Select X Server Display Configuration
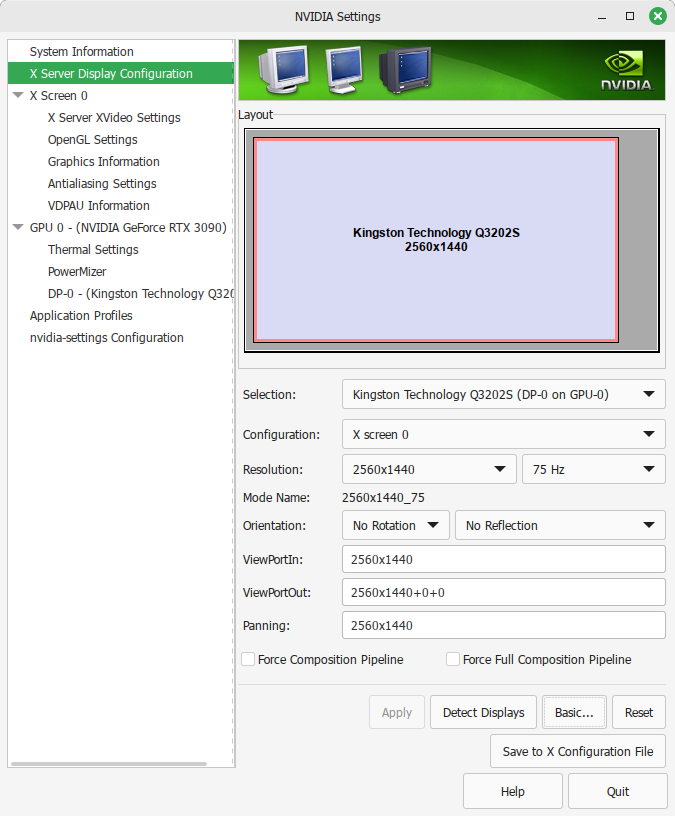Screen dimensions: 675x816 [121, 73]
